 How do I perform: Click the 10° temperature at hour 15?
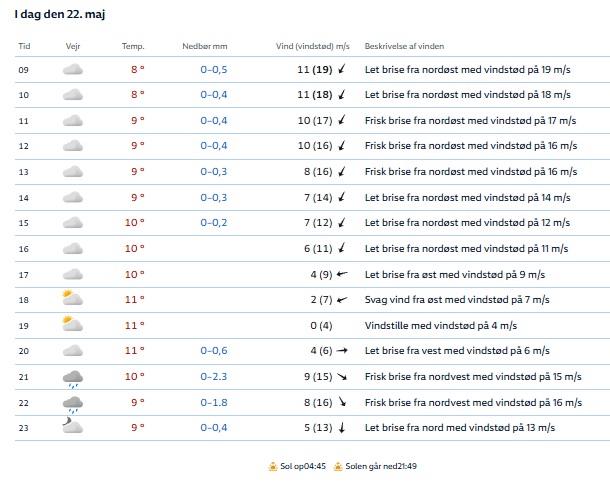click(135, 222)
